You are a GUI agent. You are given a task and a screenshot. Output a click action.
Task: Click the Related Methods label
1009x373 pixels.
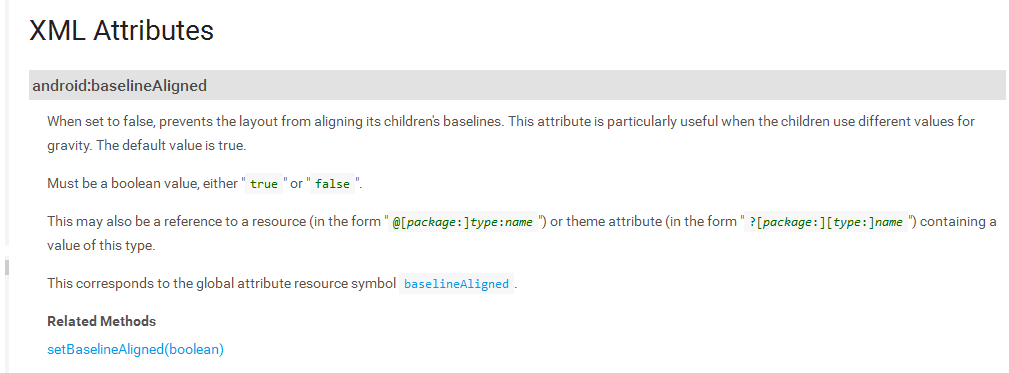tap(102, 321)
